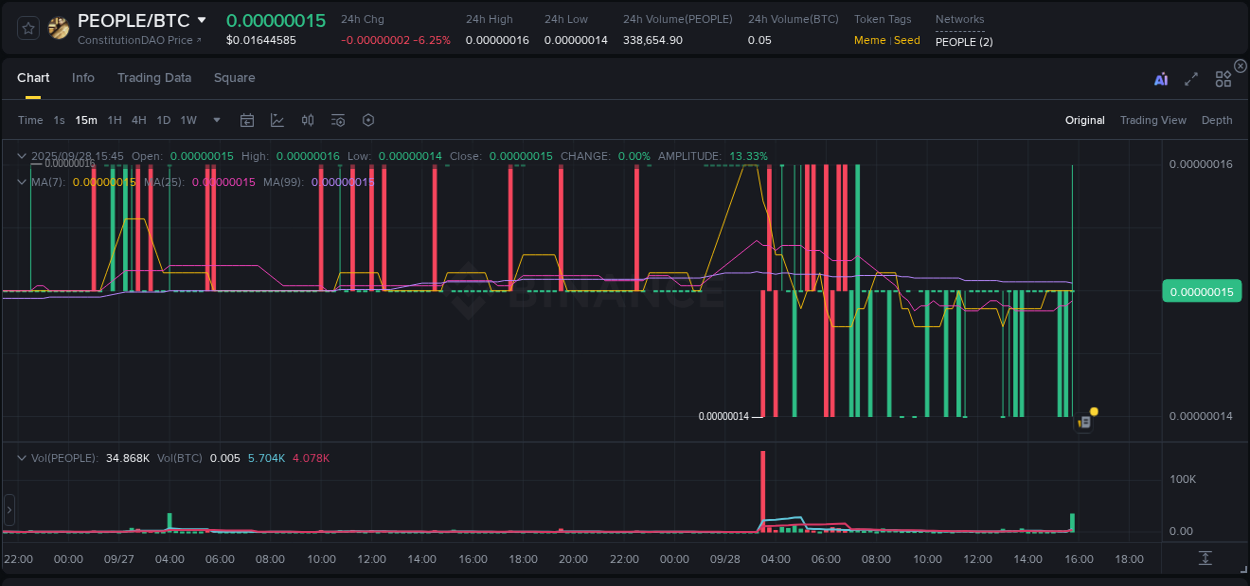
Task: Collapse the main candlestick chart panel
Action: click(x=21, y=156)
